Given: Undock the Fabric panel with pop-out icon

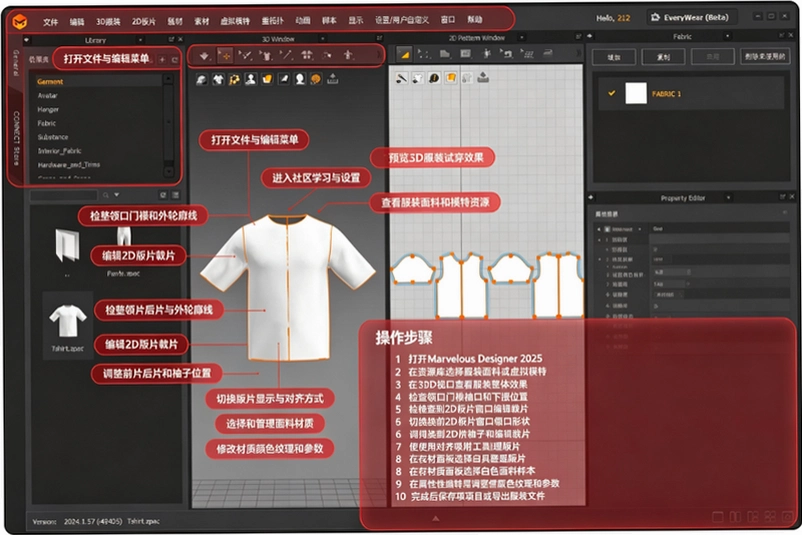Looking at the screenshot, I should (x=782, y=35).
